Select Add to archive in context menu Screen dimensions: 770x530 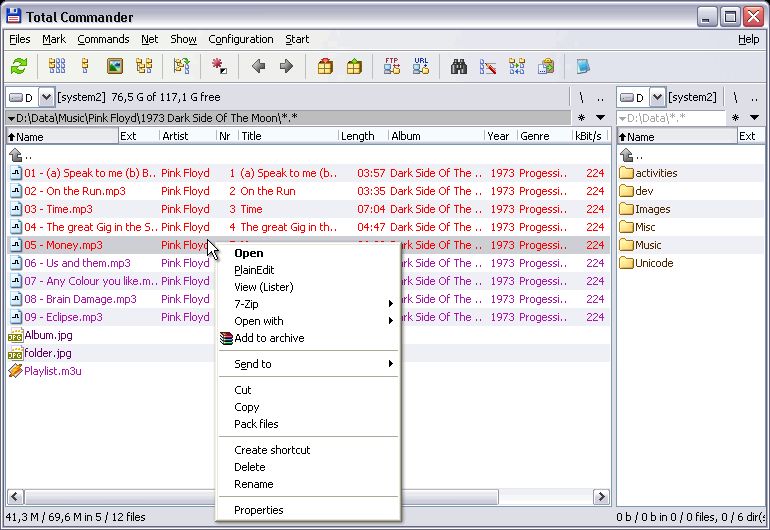coord(268,338)
